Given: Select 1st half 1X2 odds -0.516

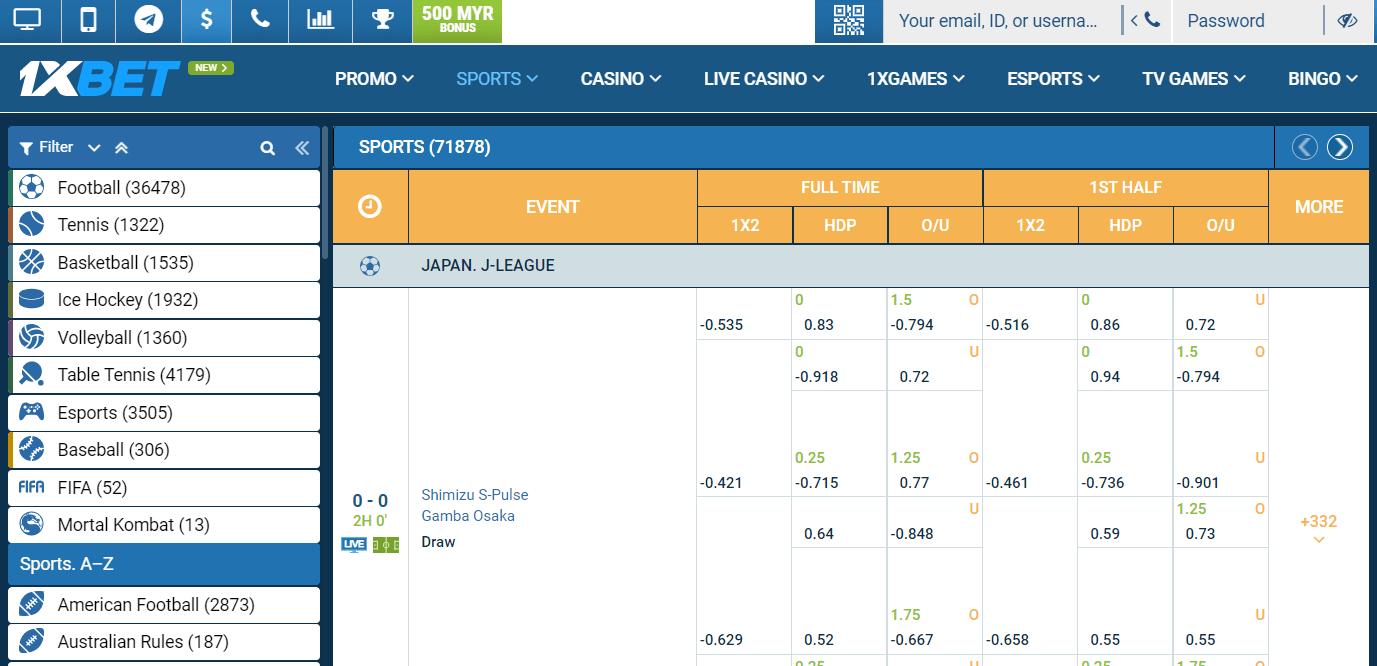Looking at the screenshot, I should coord(1007,325).
